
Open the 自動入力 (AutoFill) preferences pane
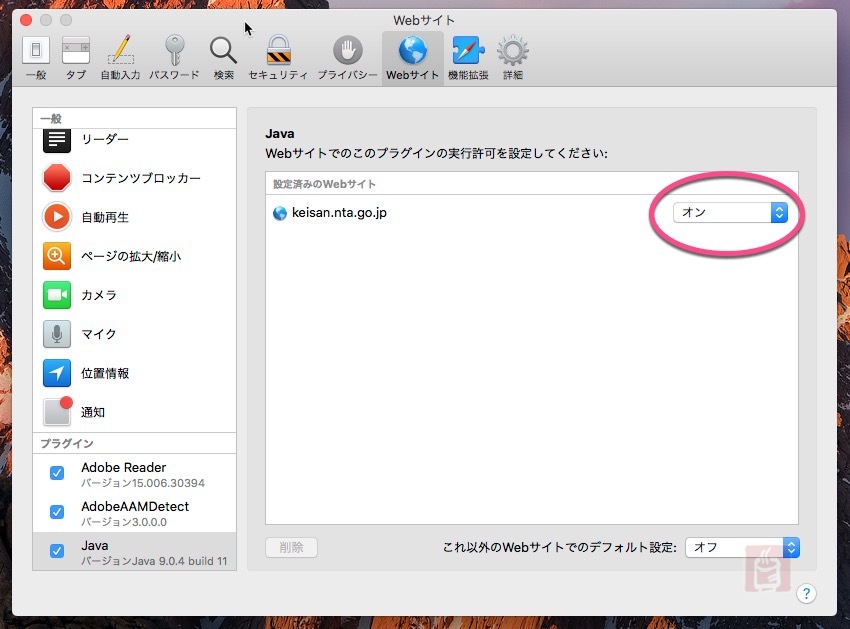pos(120,58)
